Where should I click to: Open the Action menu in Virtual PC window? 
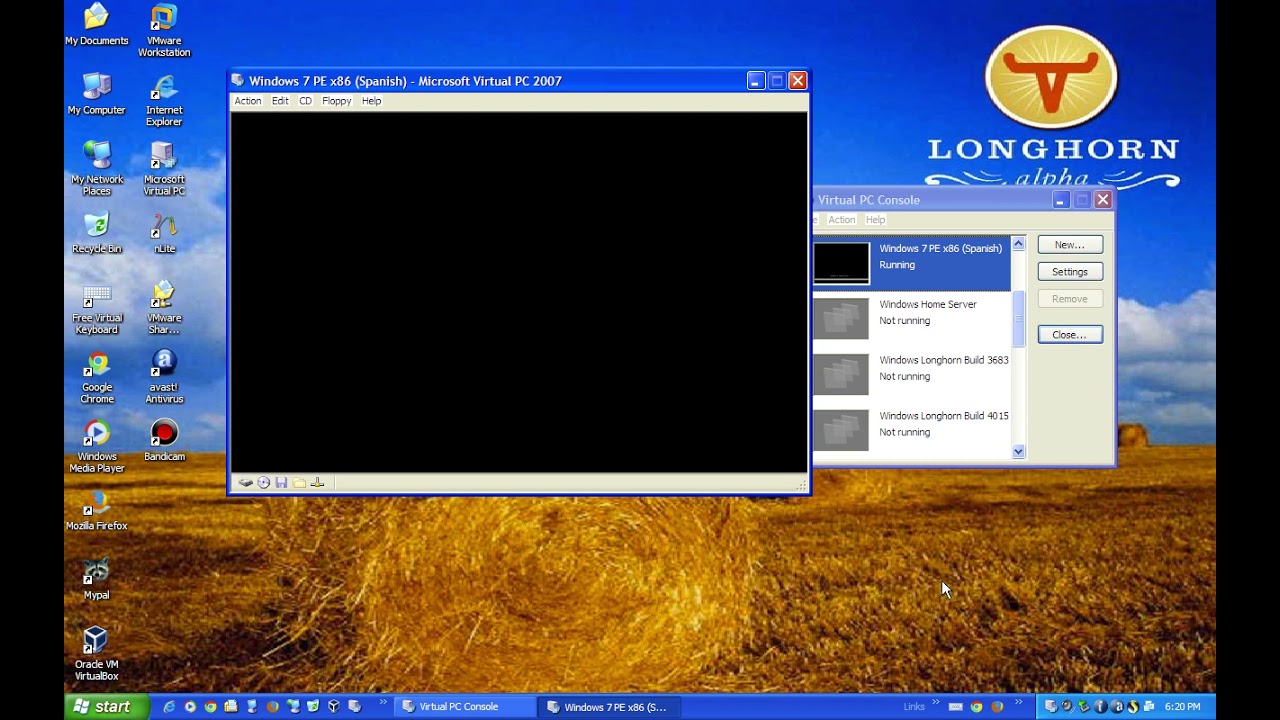pos(248,101)
